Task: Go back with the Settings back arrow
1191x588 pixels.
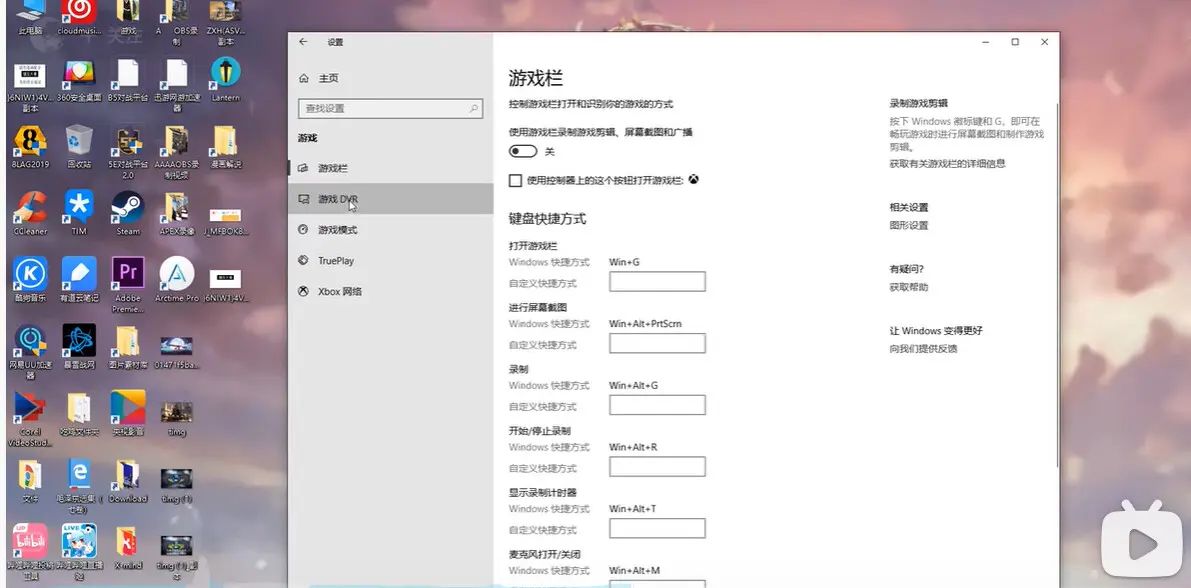Action: pyautogui.click(x=304, y=42)
